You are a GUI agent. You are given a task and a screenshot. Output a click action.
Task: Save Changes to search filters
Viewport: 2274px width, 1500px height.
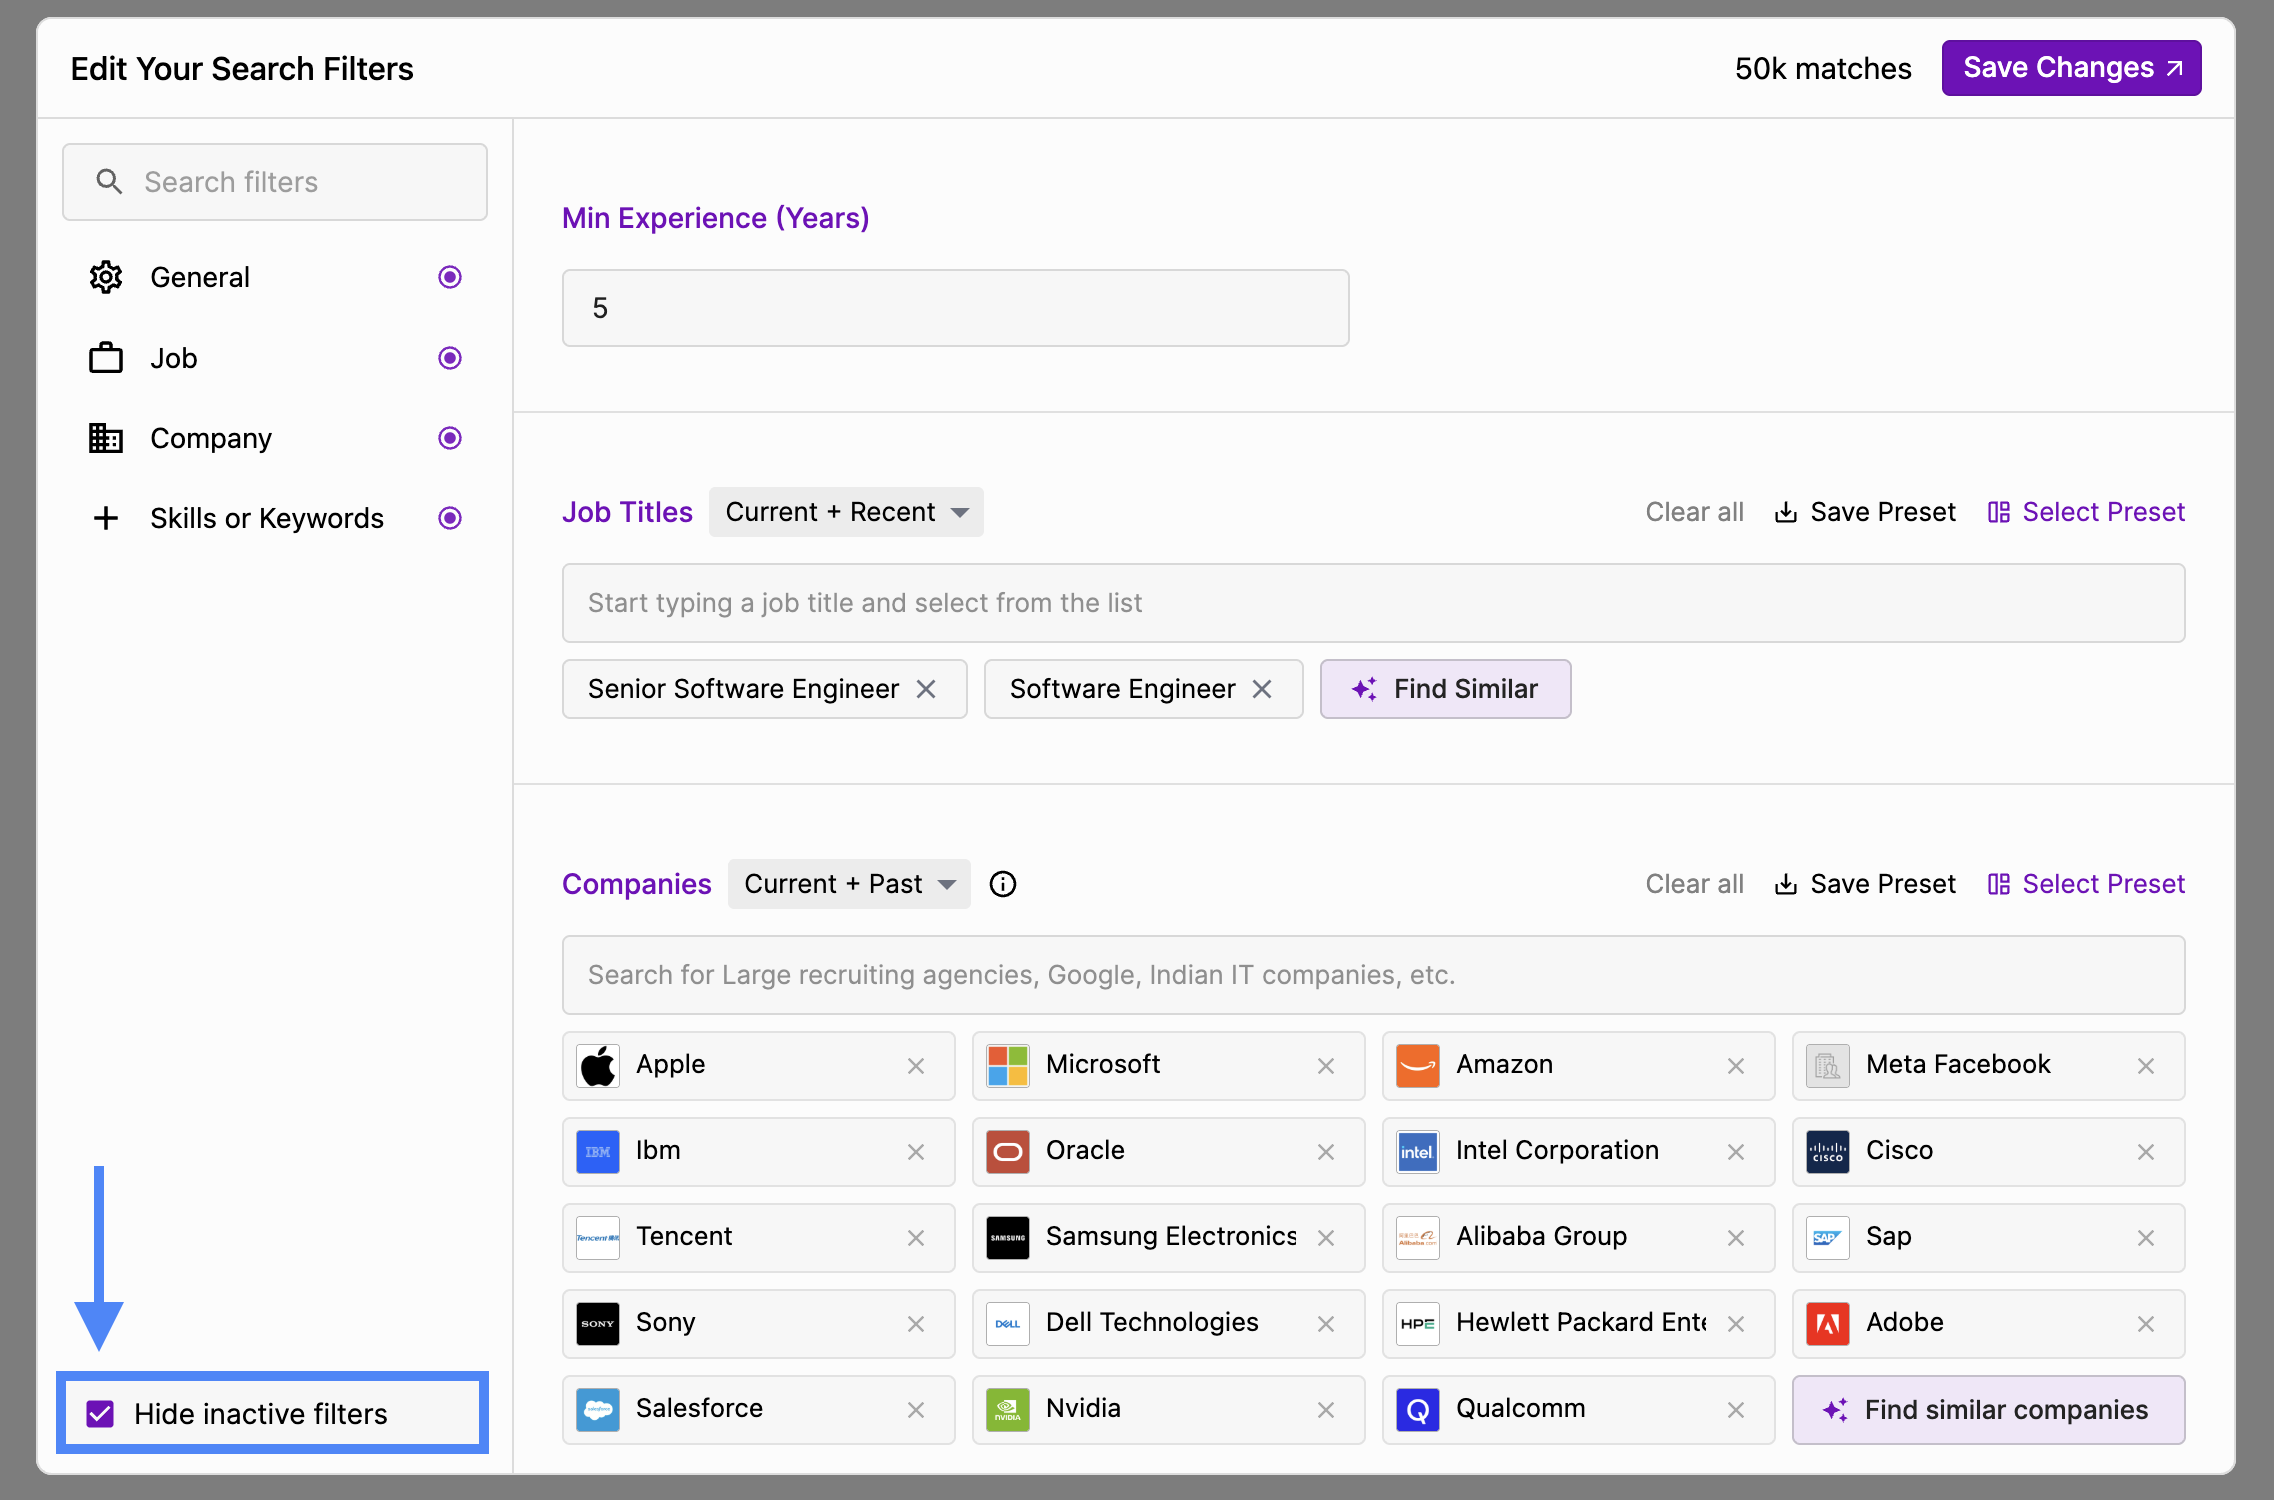[2071, 68]
